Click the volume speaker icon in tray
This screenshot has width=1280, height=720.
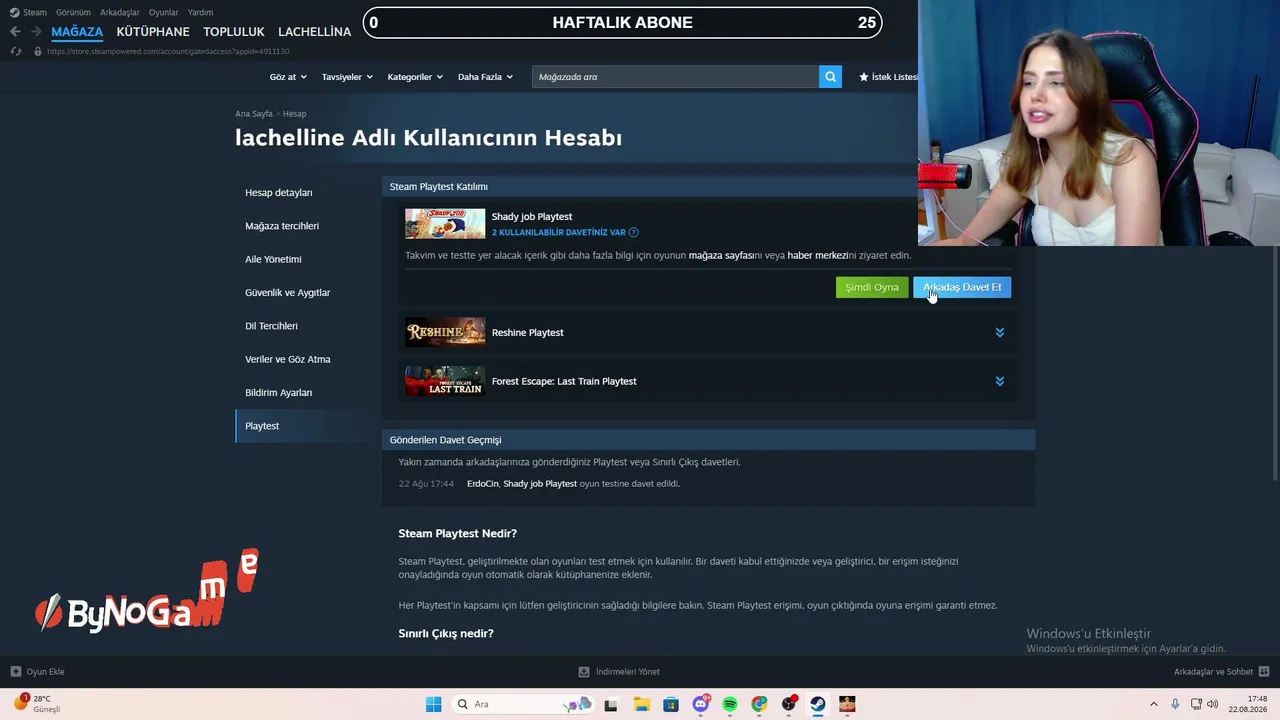coord(1214,704)
